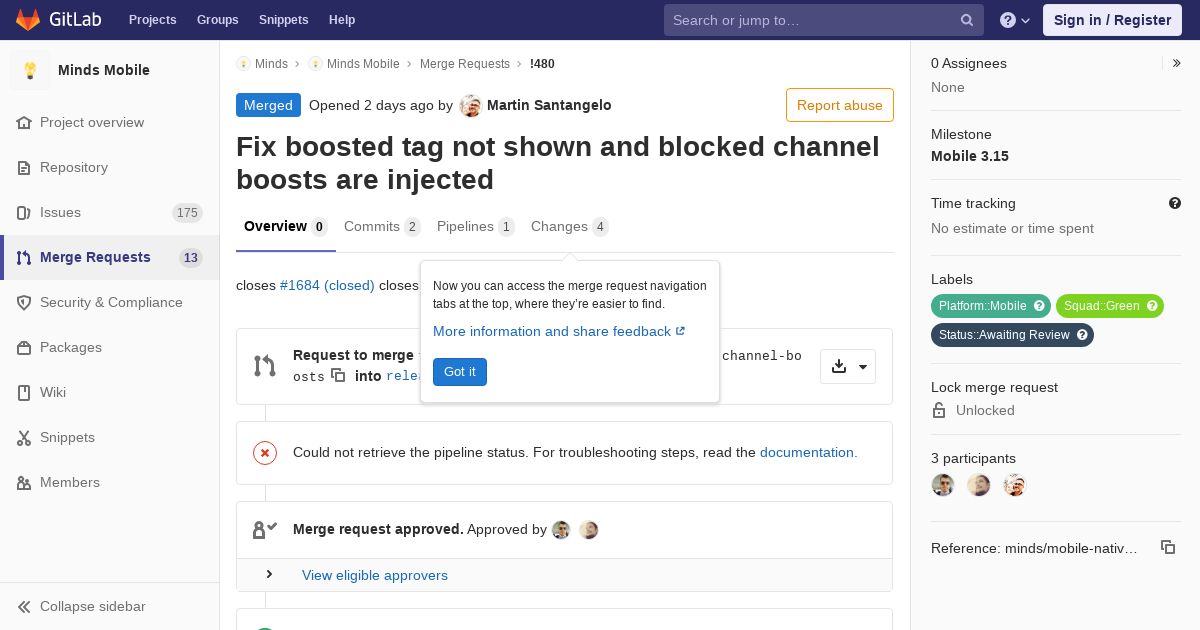Viewport: 1200px width, 630px height.
Task: Click the Repository file icon
Action: pyautogui.click(x=24, y=167)
